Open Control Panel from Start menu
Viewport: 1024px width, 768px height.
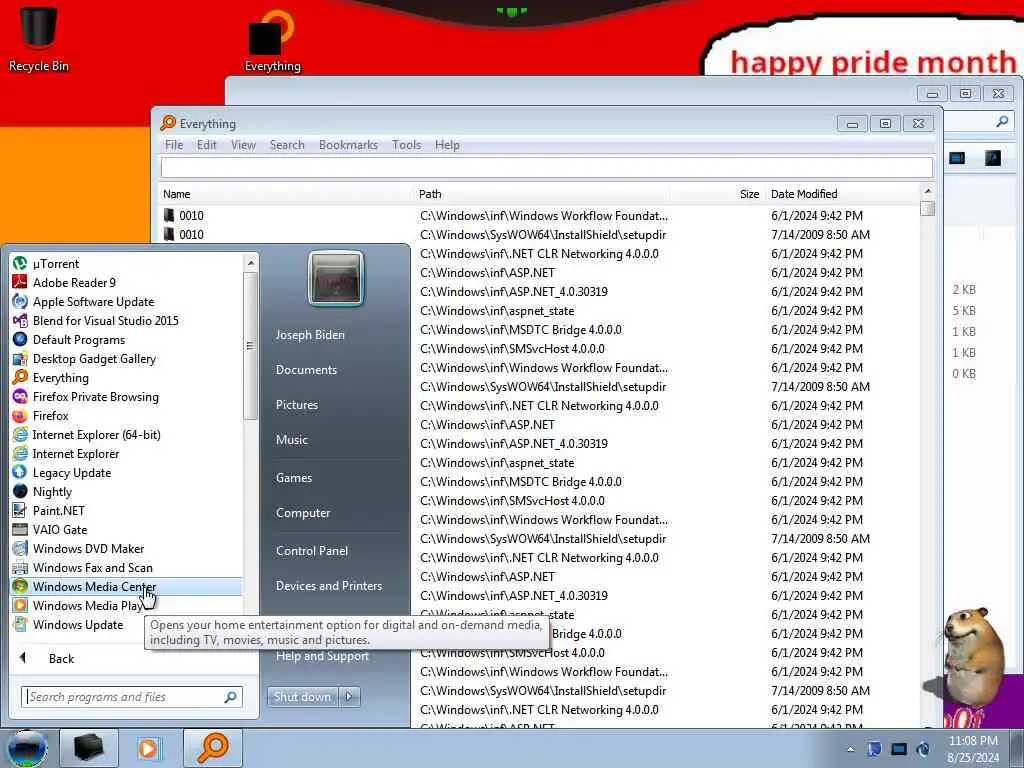(312, 551)
